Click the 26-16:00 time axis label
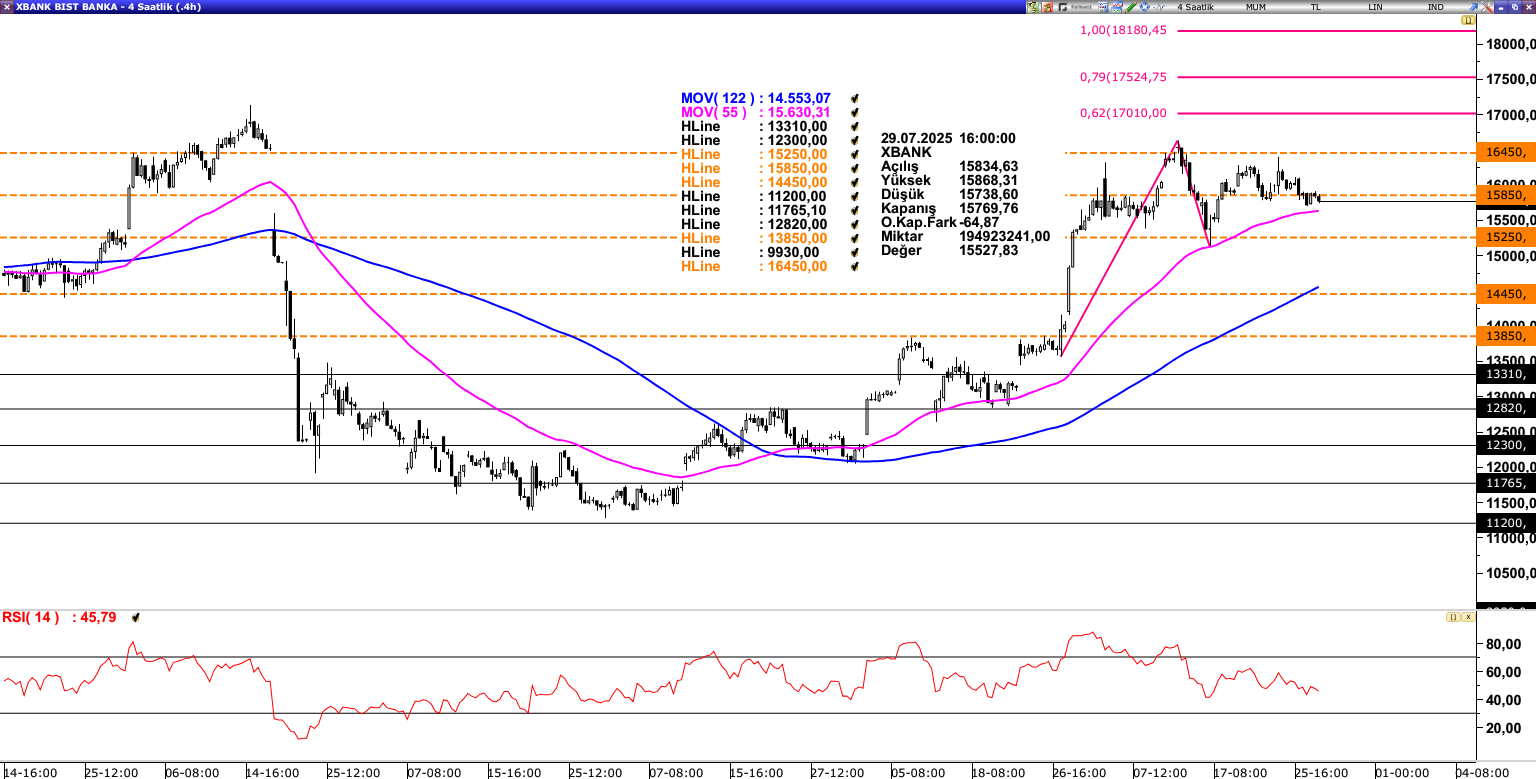This screenshot has height=779, width=1536. click(x=1078, y=773)
